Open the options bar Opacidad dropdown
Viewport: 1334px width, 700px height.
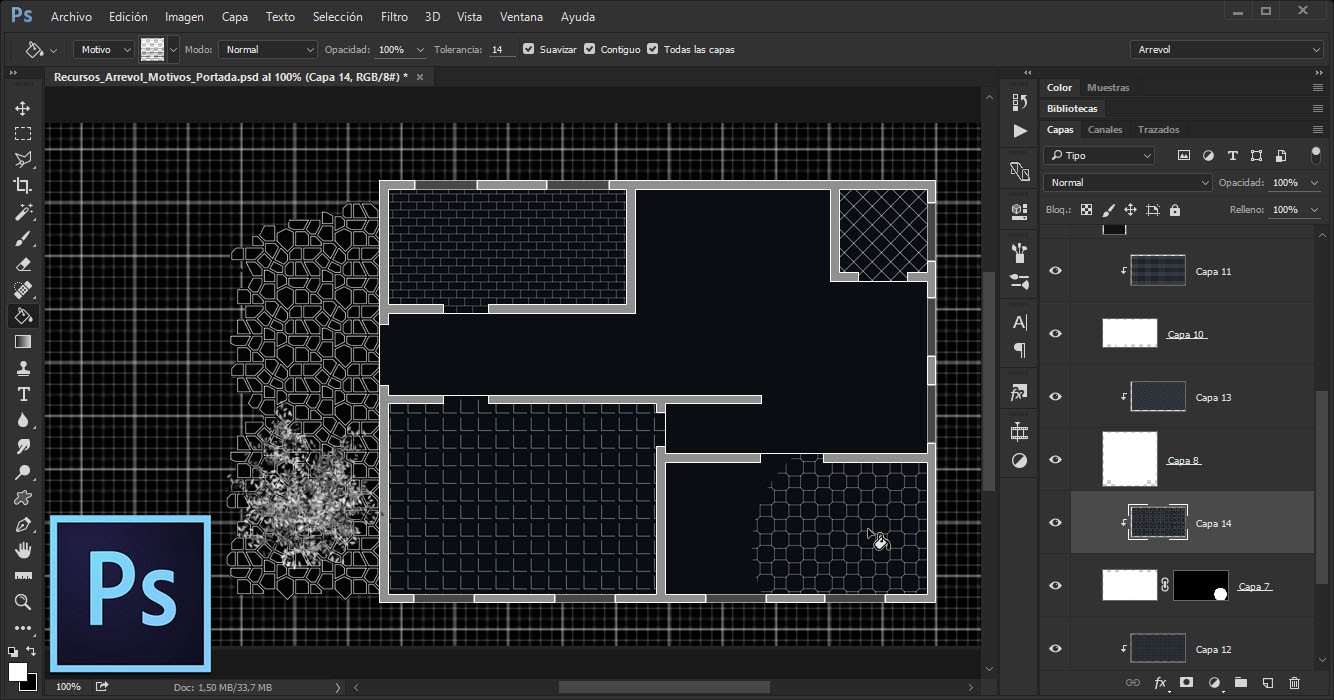click(x=420, y=49)
